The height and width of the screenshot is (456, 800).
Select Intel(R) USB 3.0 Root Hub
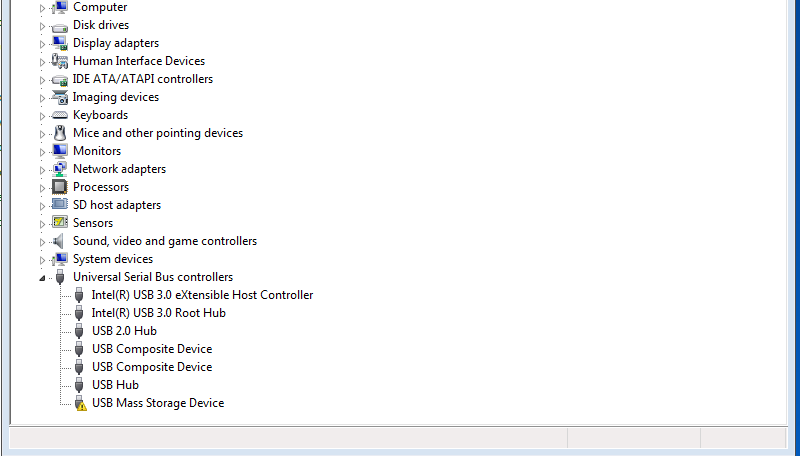[159, 313]
